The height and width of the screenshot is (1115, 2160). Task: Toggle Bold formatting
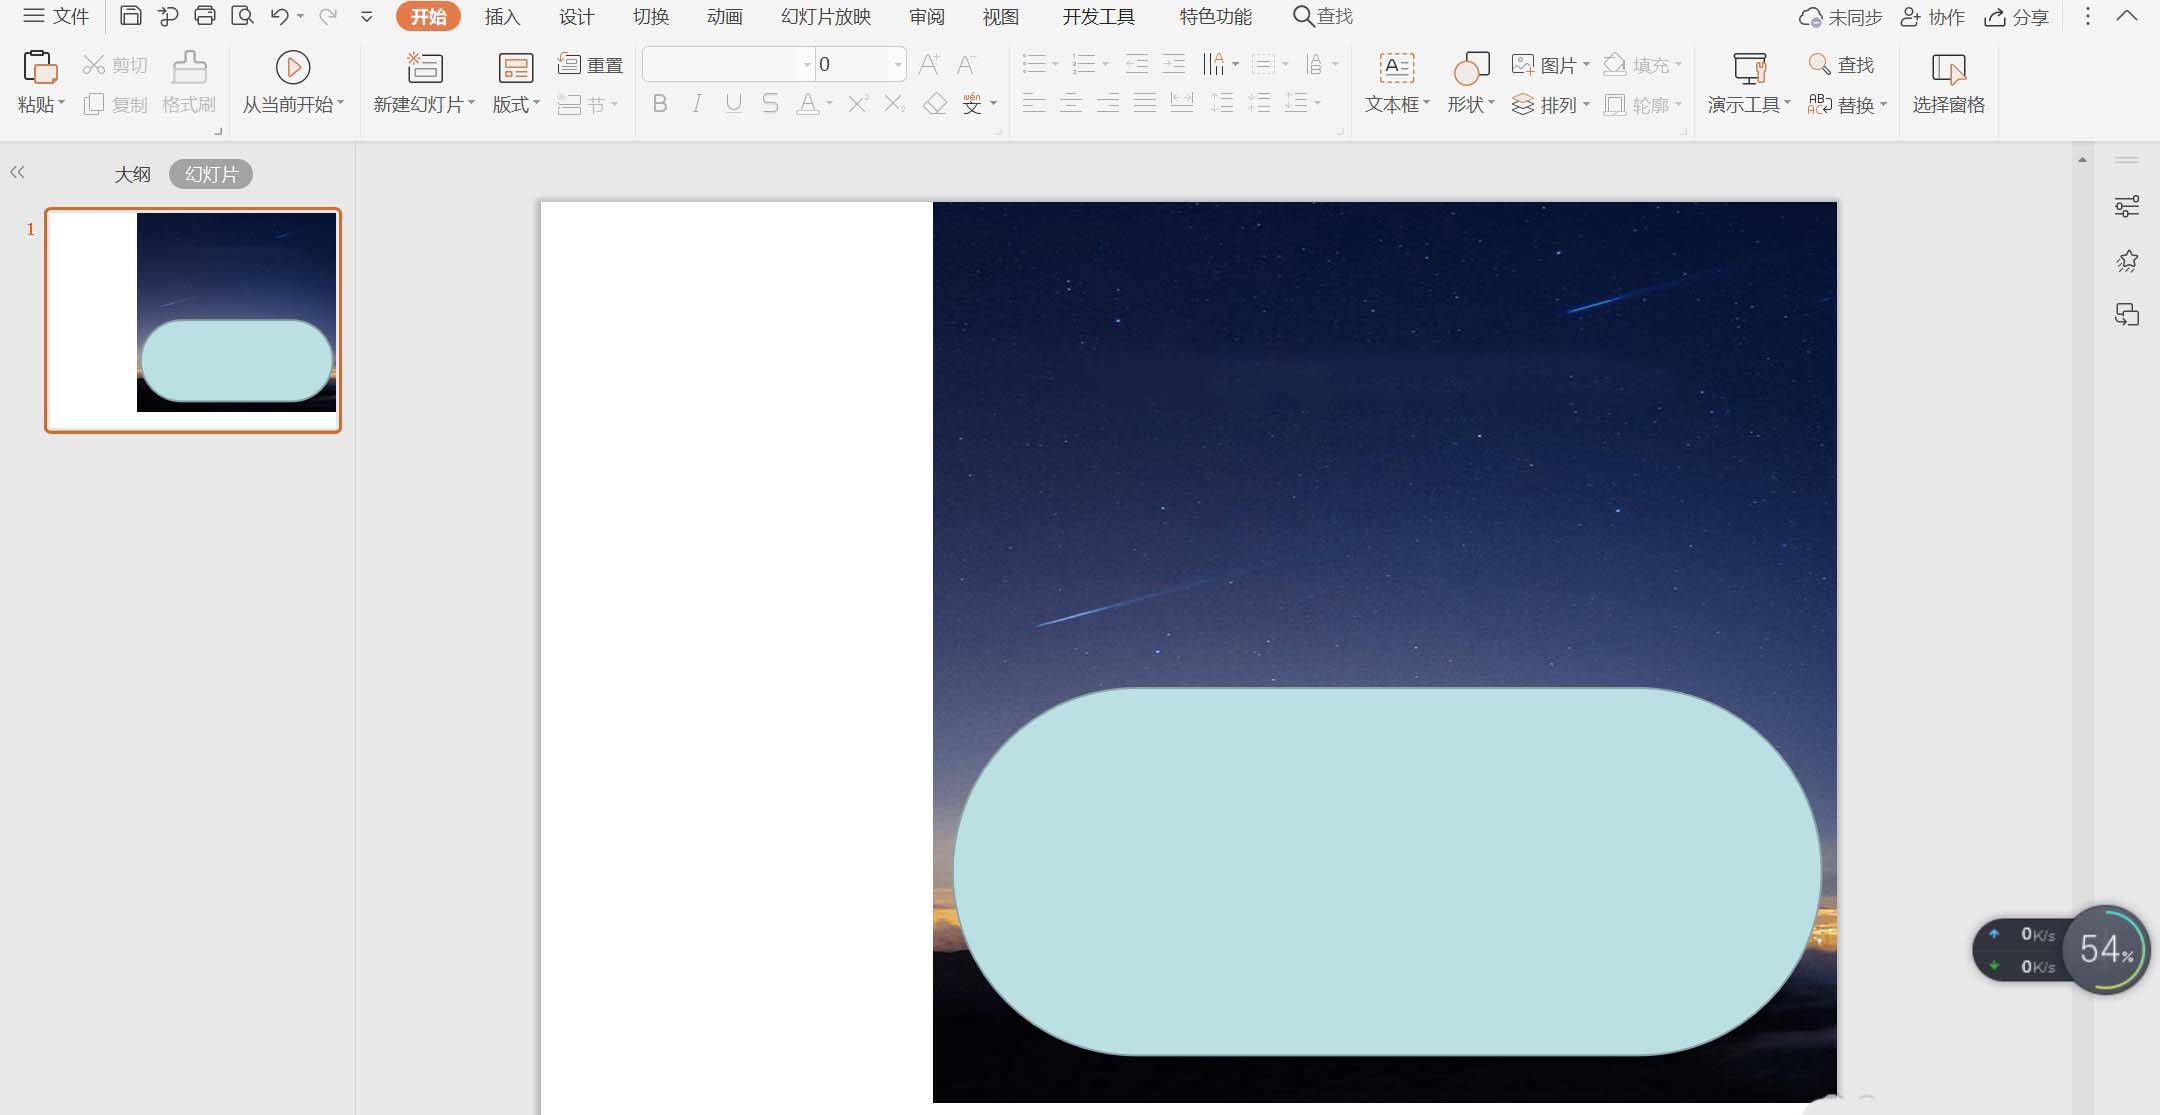click(x=659, y=103)
